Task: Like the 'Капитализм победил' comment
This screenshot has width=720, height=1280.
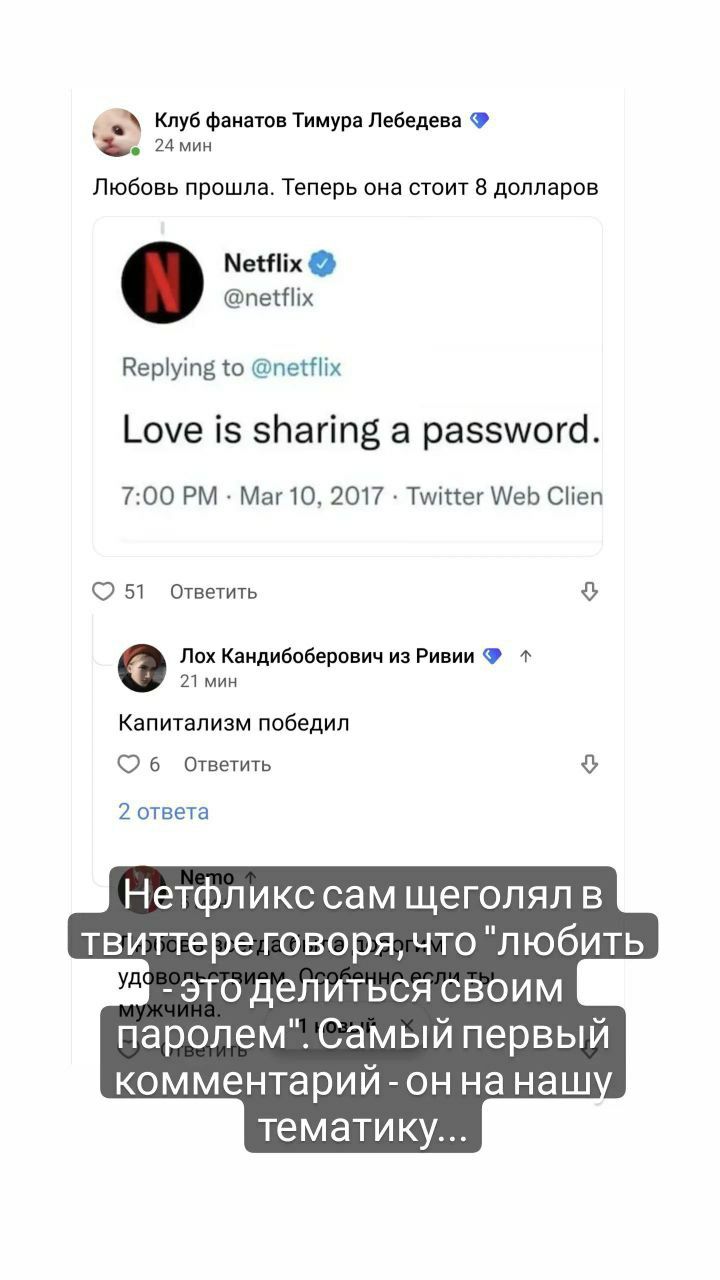Action: click(129, 764)
